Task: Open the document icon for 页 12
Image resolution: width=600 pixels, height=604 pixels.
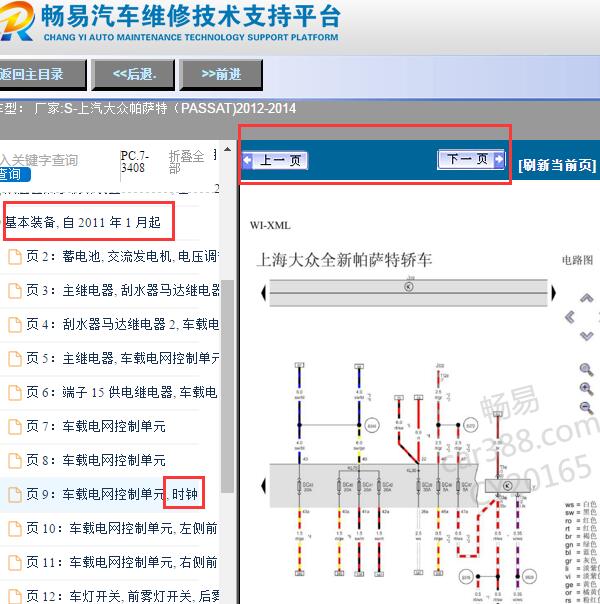Action: click(15, 596)
